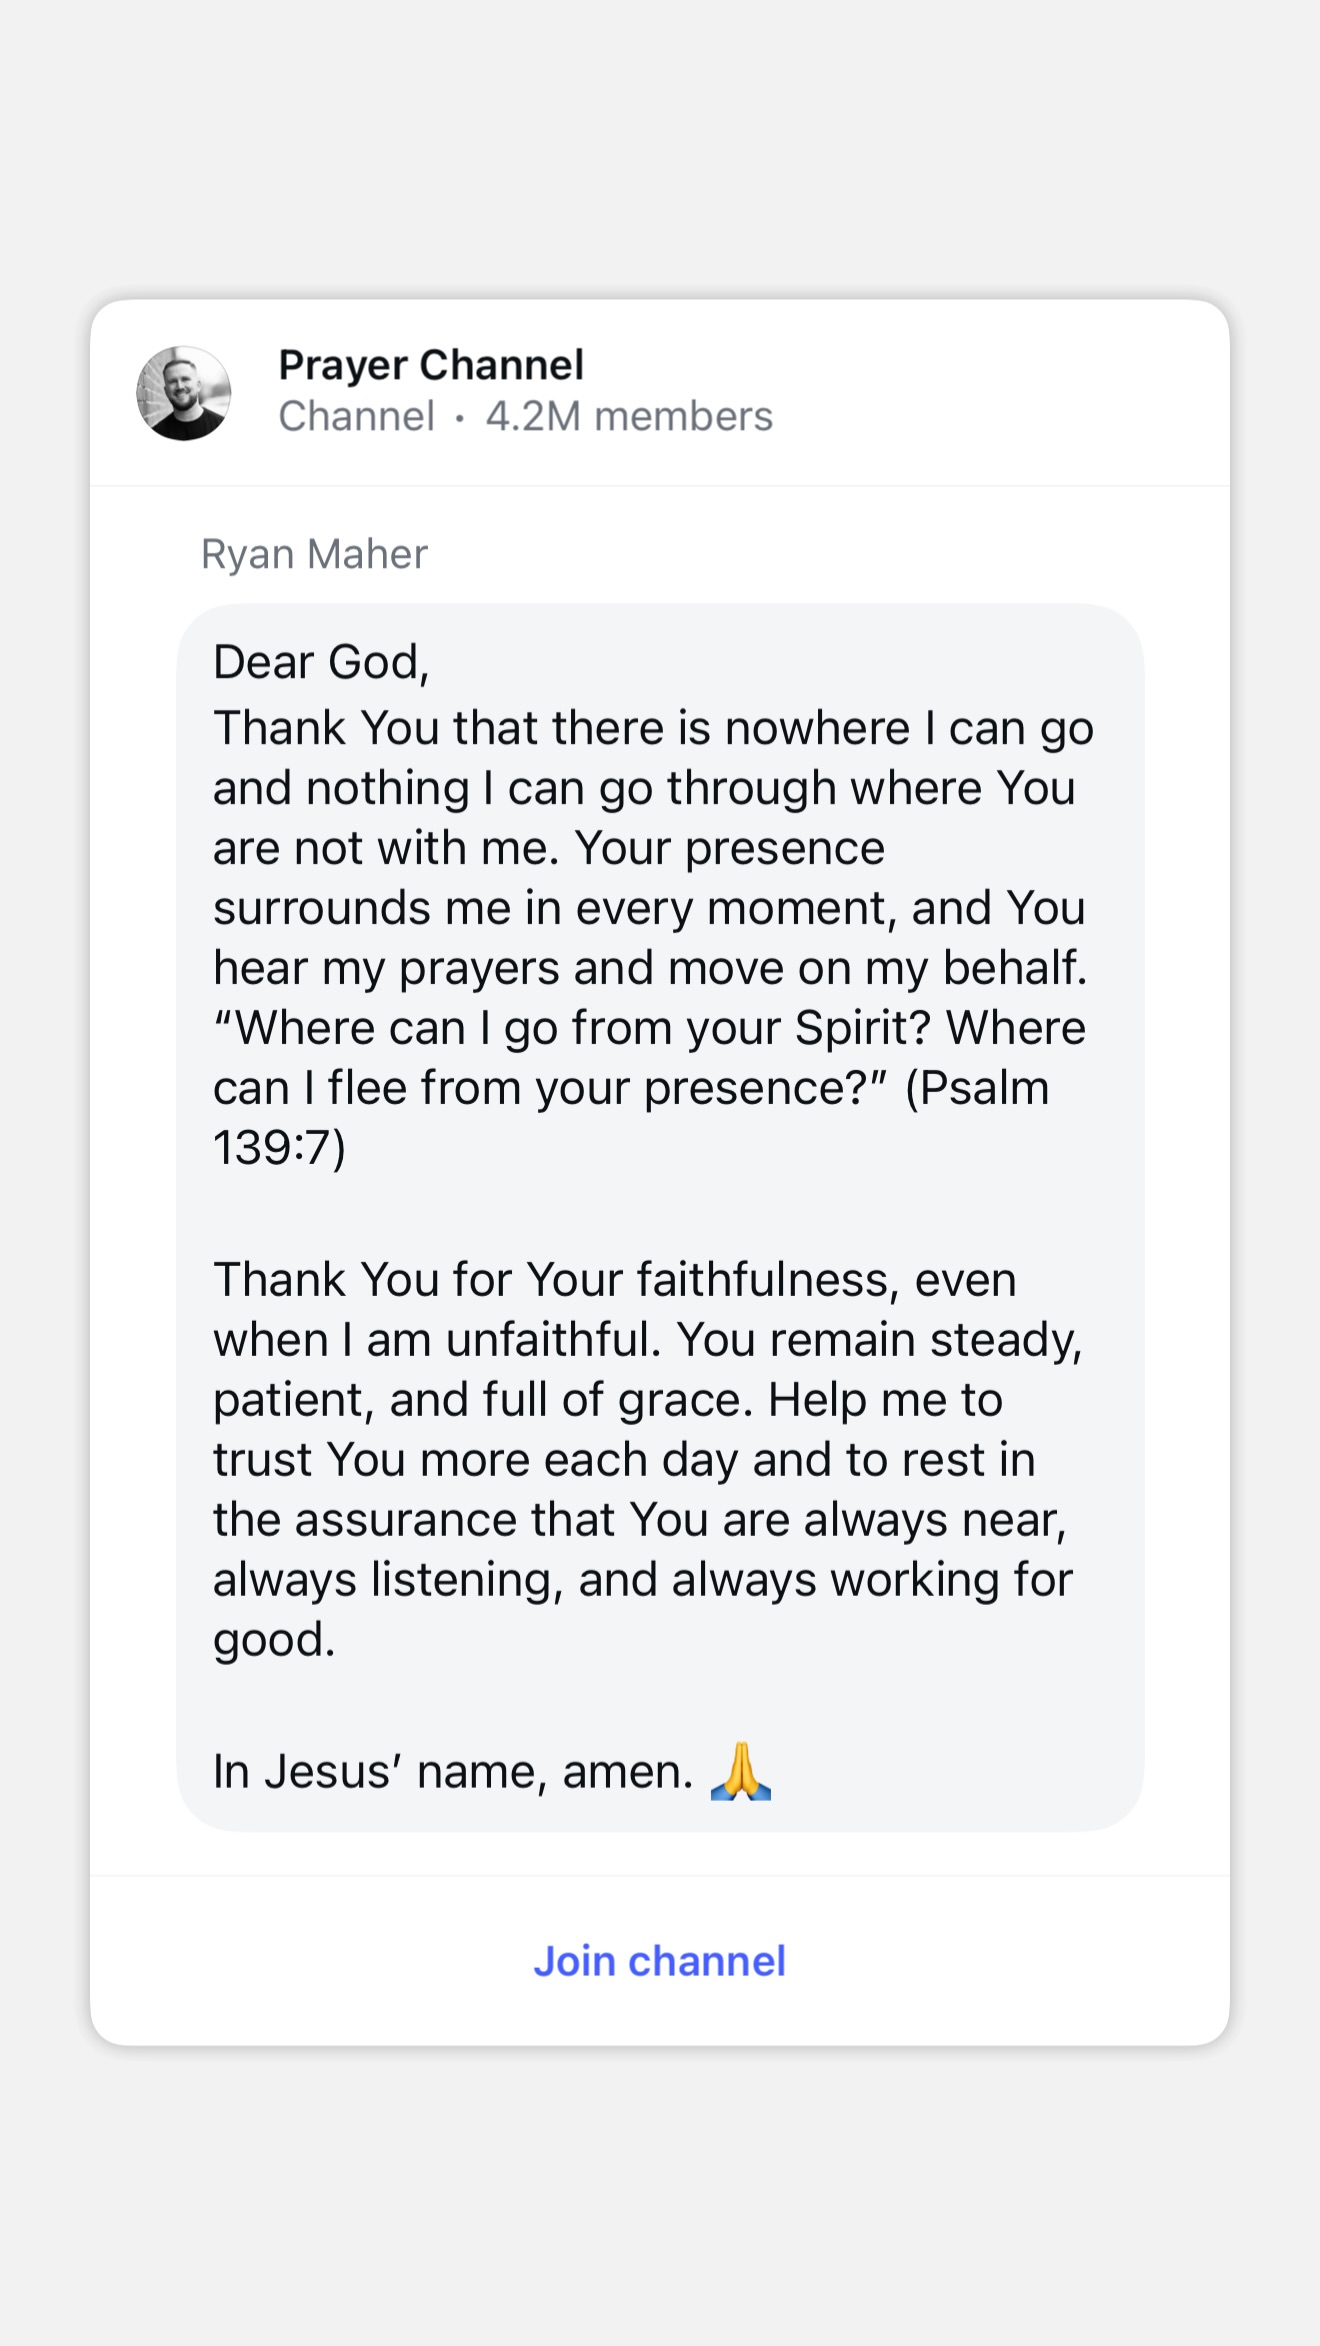
Task: Tap the "139:7)" verse number text
Action: (279, 1148)
